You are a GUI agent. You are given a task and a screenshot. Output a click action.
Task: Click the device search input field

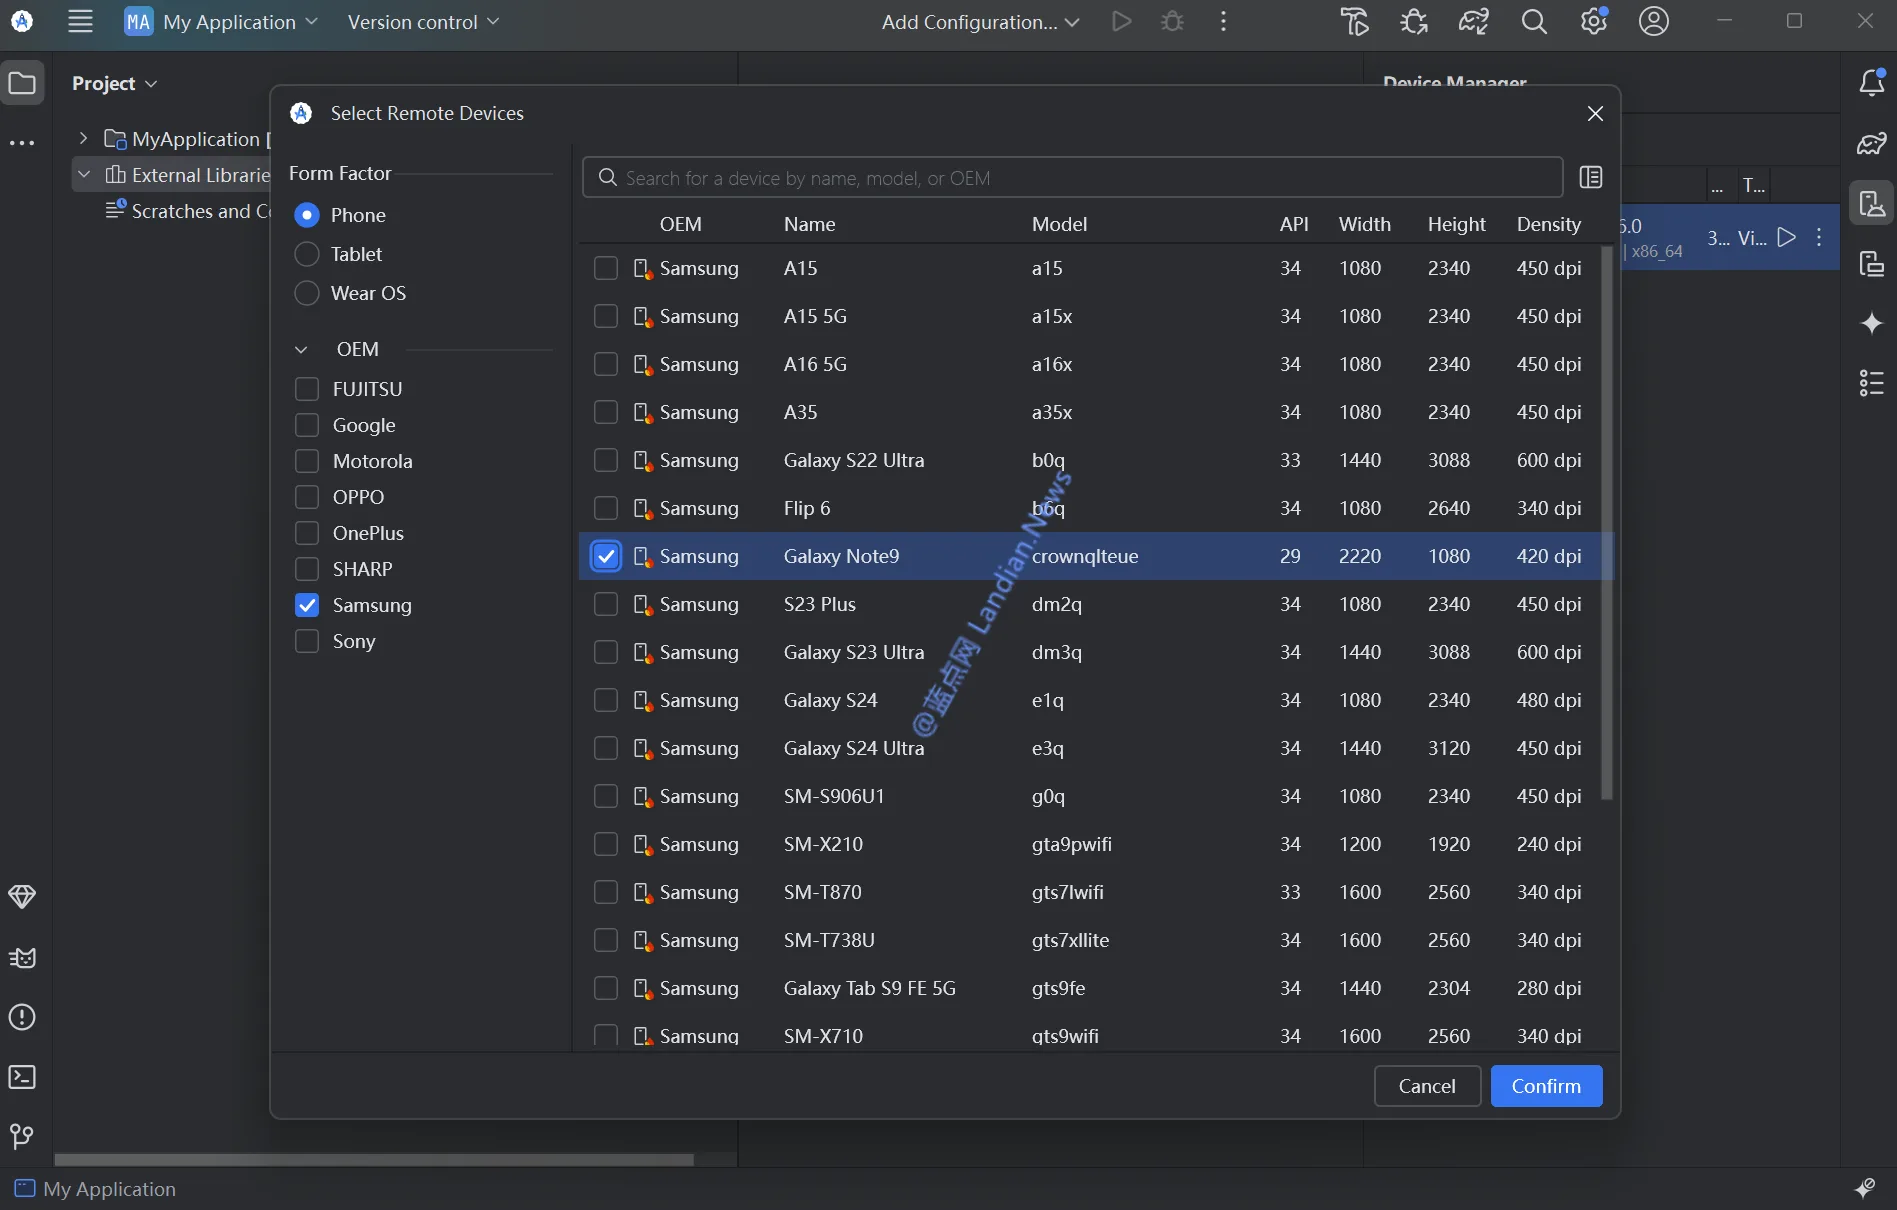1072,178
